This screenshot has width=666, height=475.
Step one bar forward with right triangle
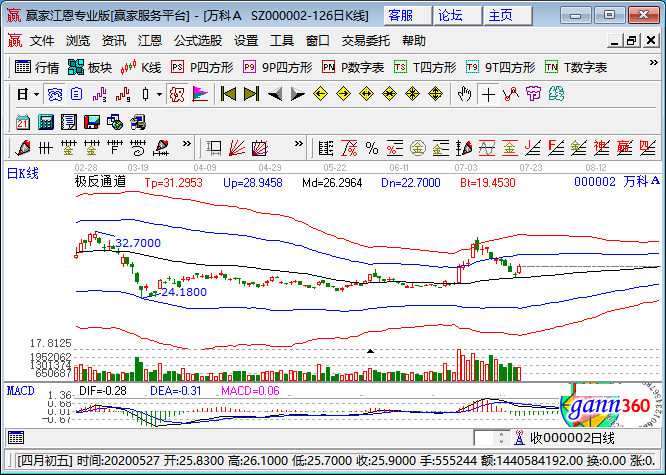[x=297, y=94]
